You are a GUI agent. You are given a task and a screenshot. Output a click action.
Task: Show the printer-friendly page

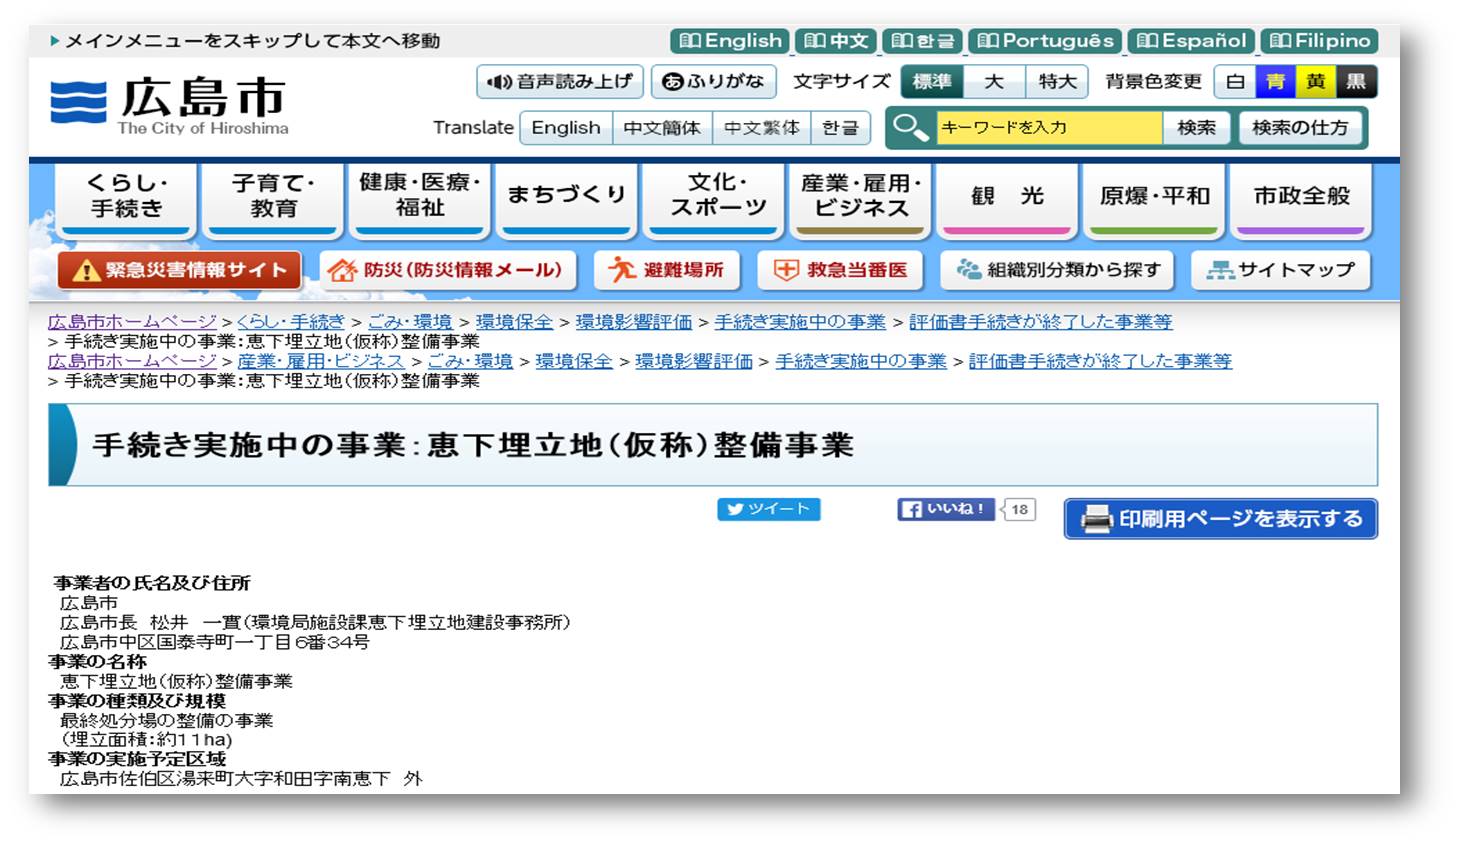pos(1220,519)
